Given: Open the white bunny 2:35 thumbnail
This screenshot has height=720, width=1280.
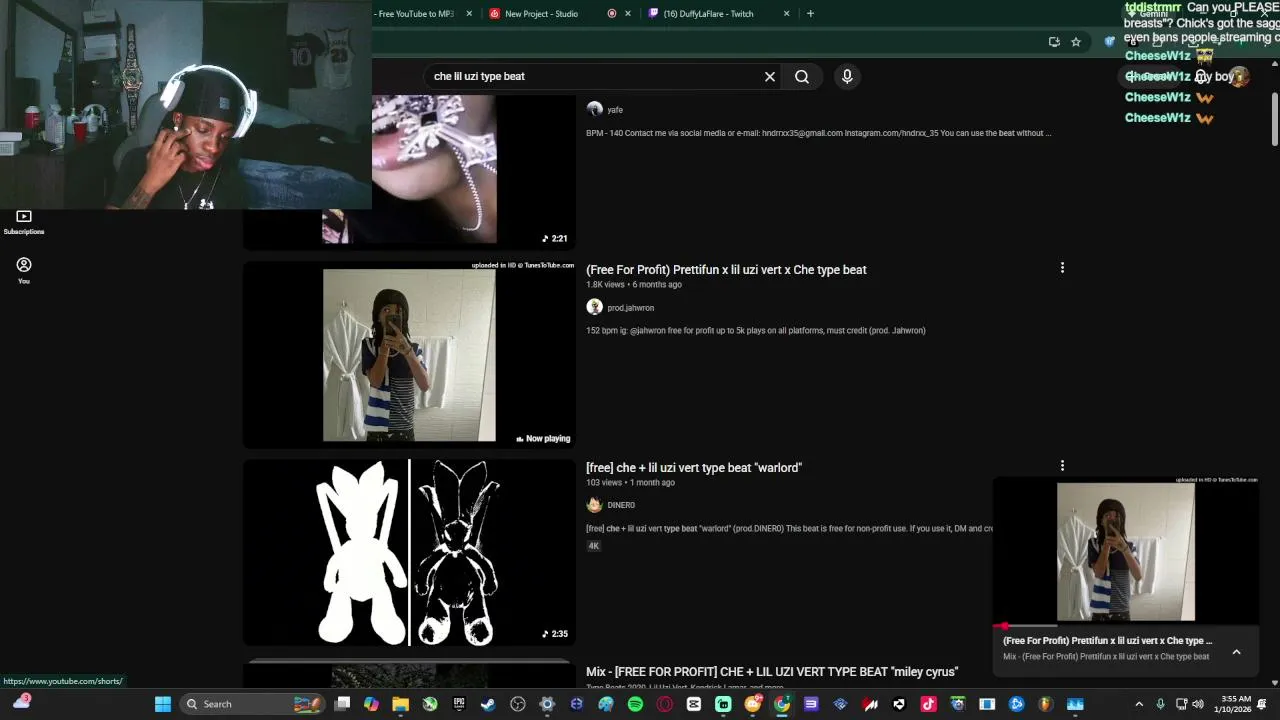Looking at the screenshot, I should click(409, 552).
